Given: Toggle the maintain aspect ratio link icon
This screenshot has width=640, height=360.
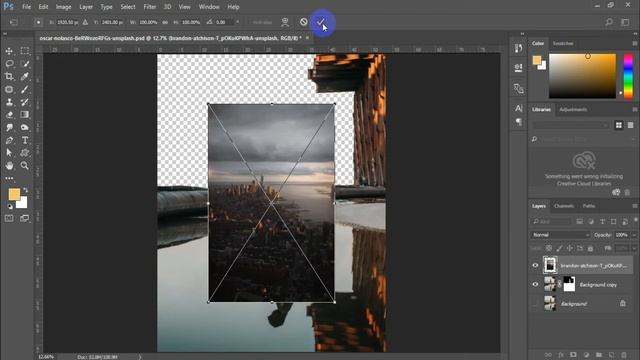Looking at the screenshot, I should click(x=165, y=22).
